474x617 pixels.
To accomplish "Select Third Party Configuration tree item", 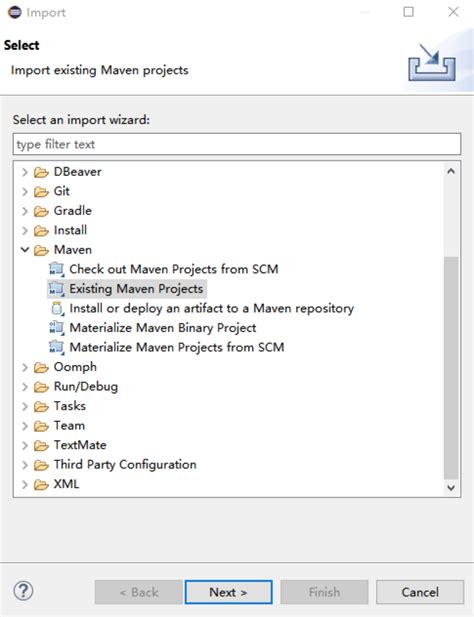I will coord(125,465).
